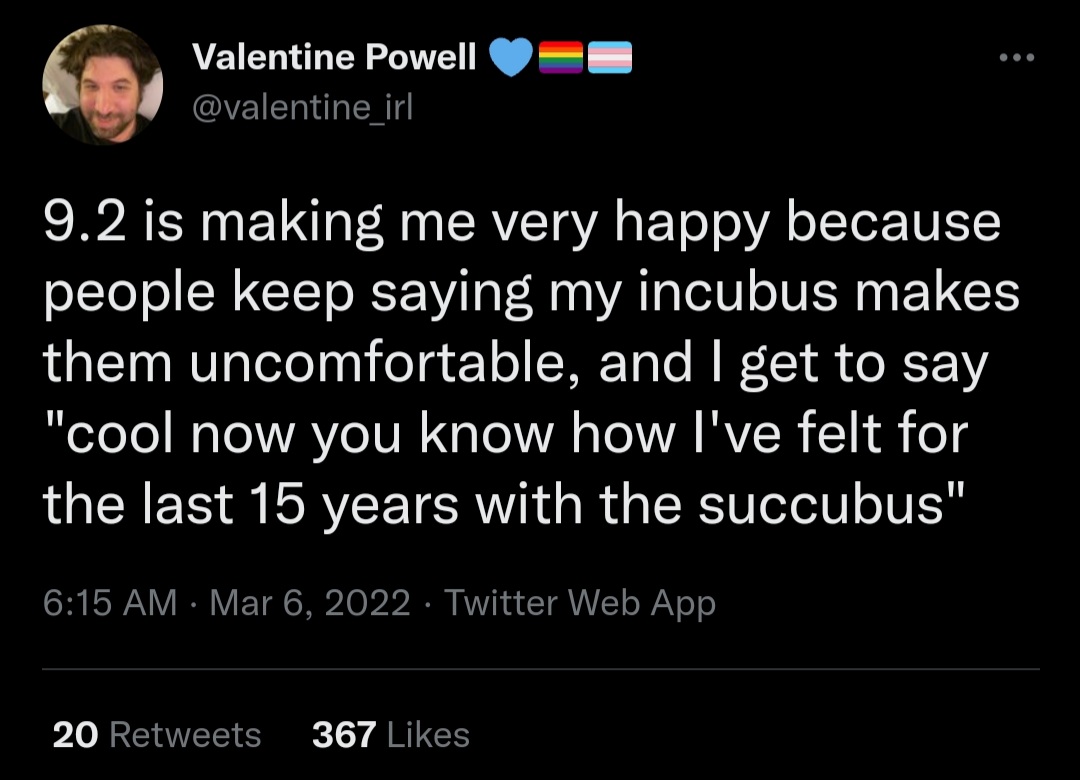
Task: Open the Valentine Powell display name
Action: tap(334, 57)
